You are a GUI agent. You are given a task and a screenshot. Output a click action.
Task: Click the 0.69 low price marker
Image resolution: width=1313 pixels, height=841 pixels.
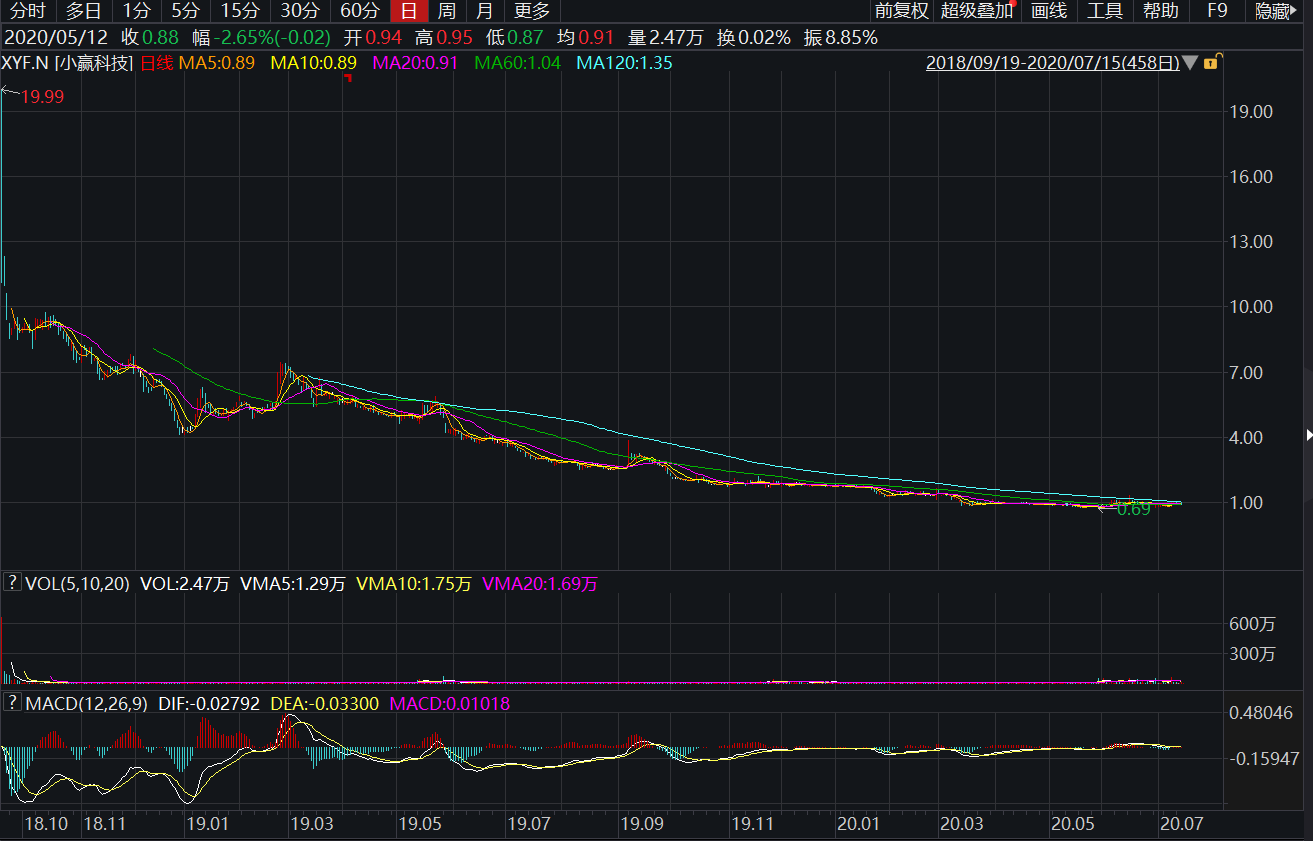(1133, 509)
